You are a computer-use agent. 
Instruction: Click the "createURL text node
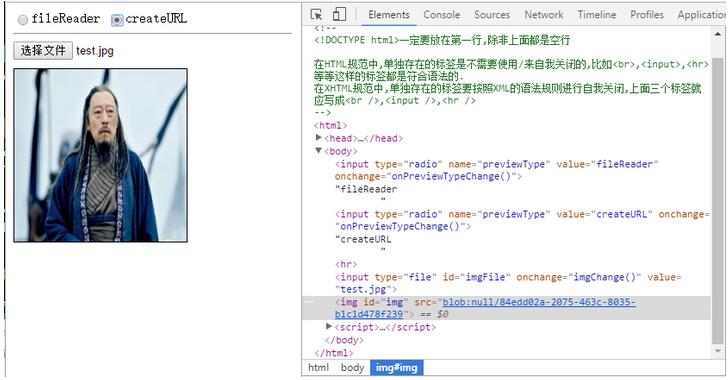point(363,239)
